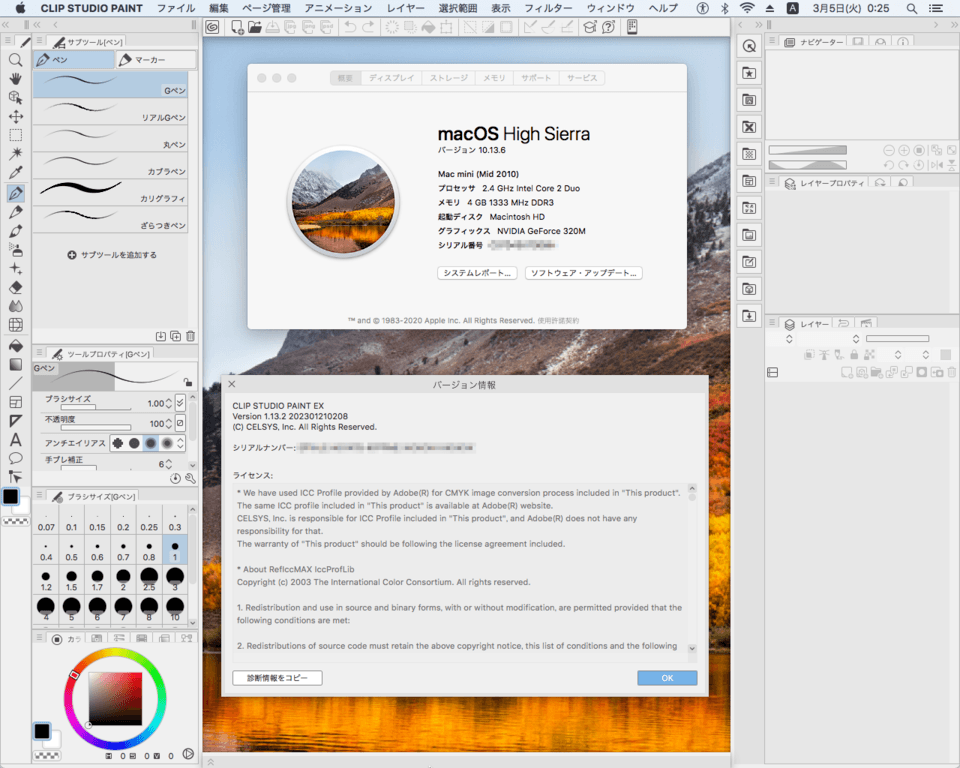960x768 pixels.
Task: Click the 診断情報をコピー button
Action: click(277, 678)
